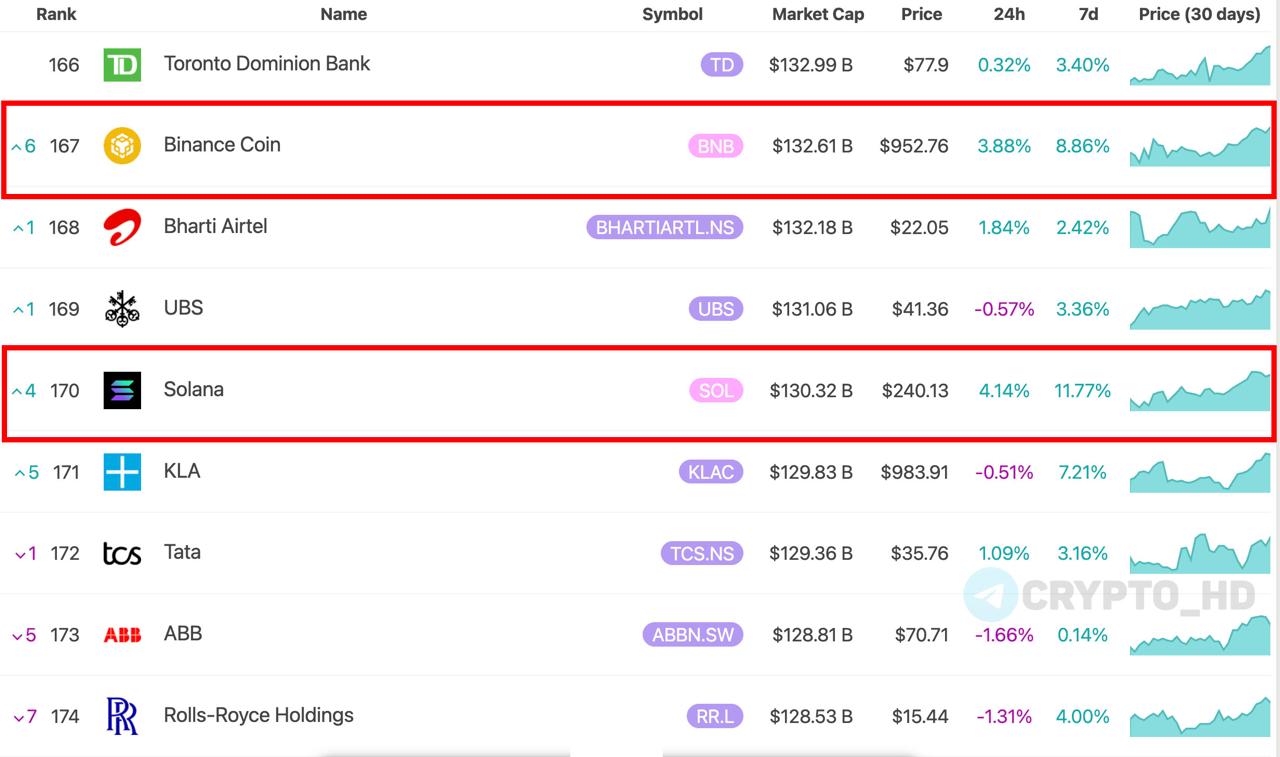The width and height of the screenshot is (1280, 757).
Task: Sort by Market Cap column header
Action: [x=818, y=14]
